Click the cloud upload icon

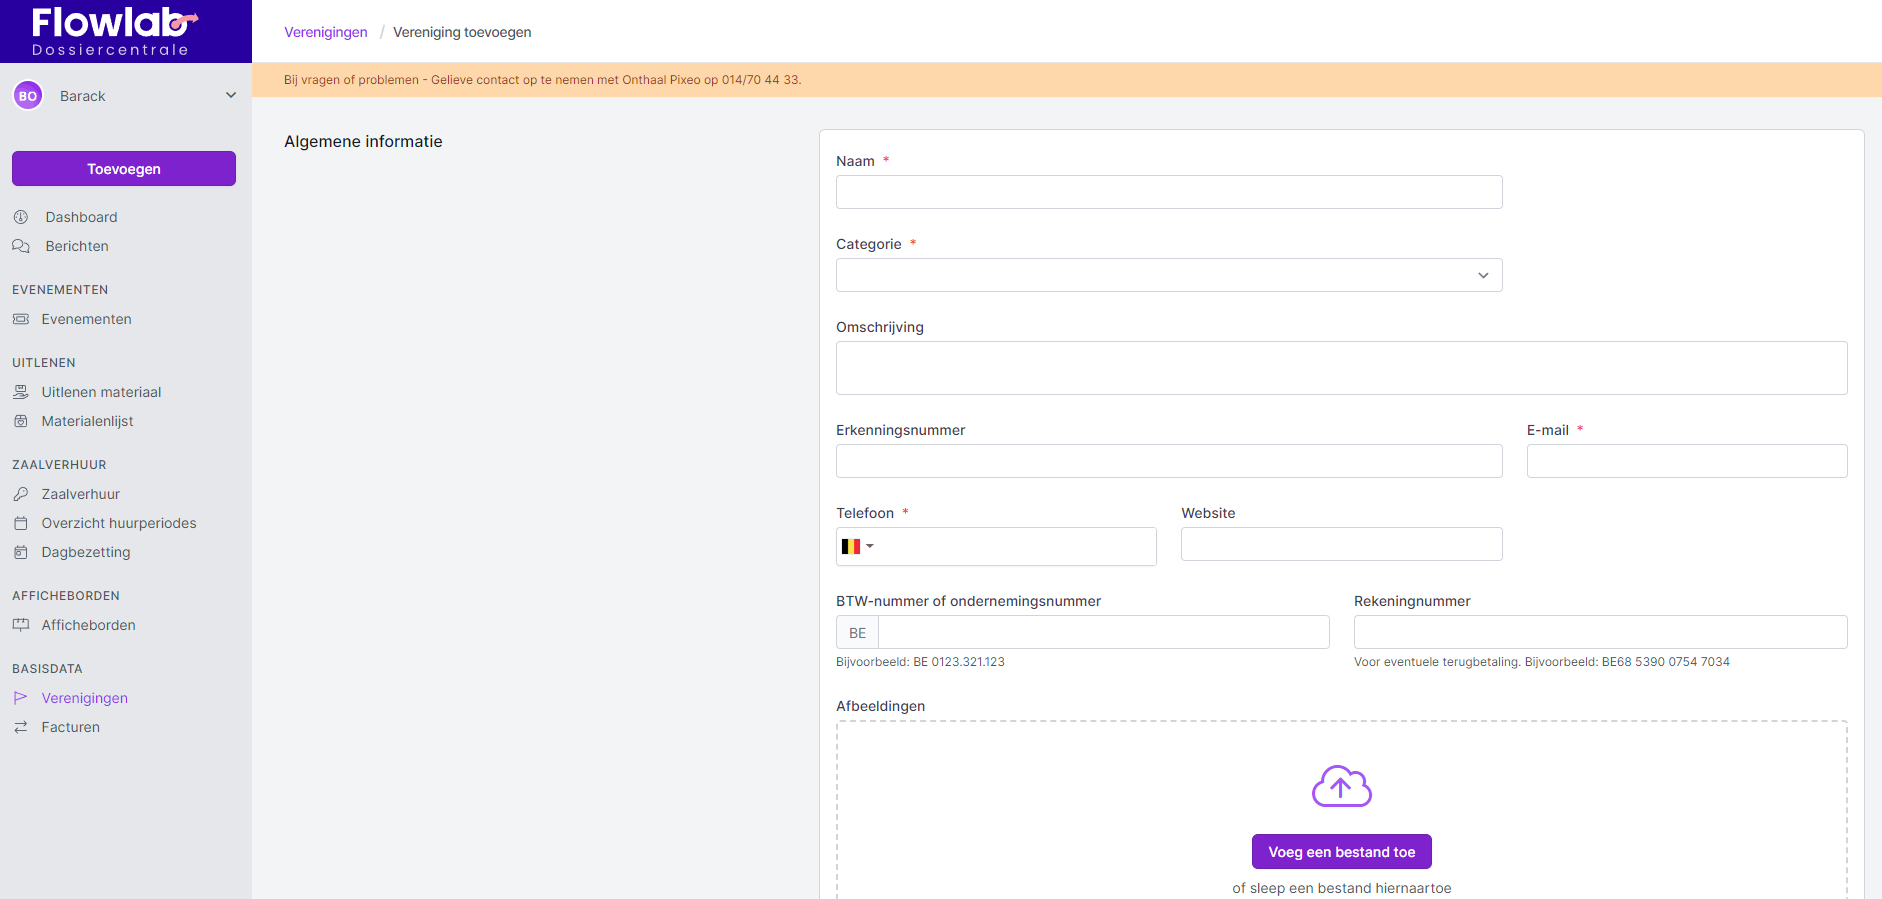(1341, 786)
